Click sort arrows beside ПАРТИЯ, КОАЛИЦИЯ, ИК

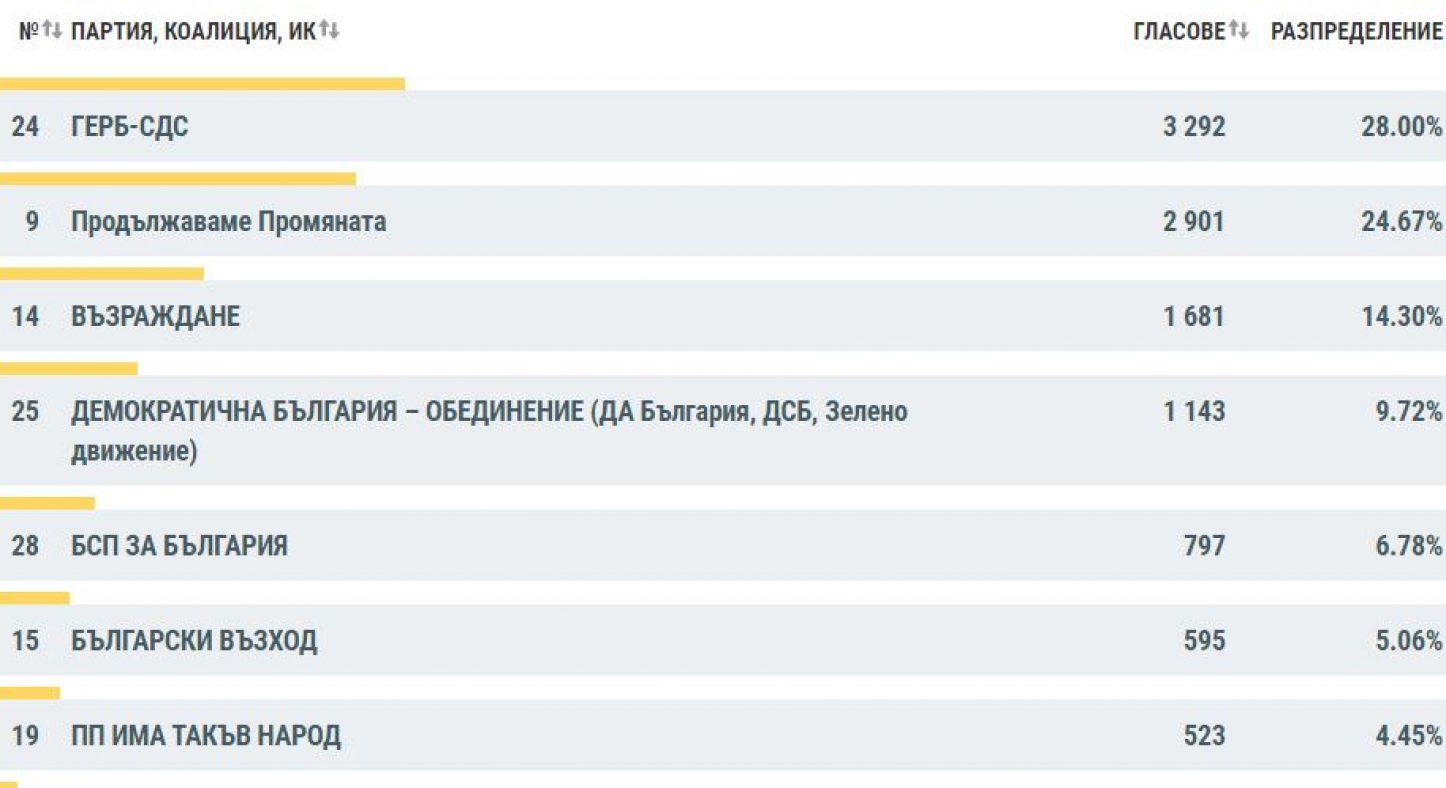tap(329, 32)
